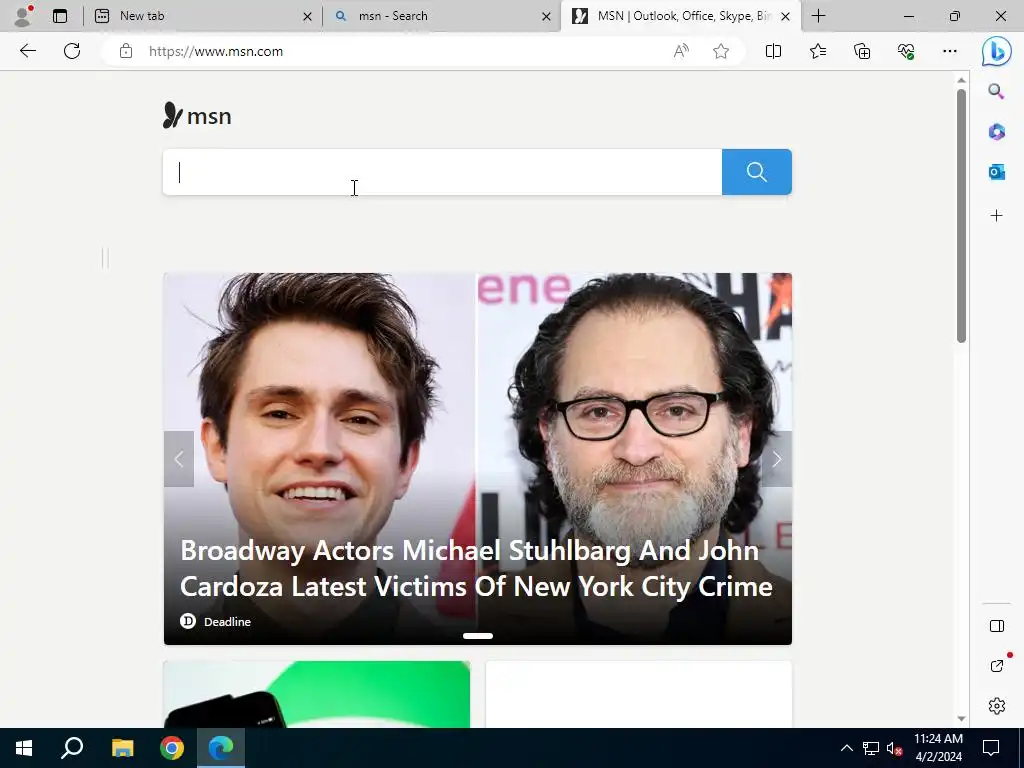1024x768 pixels.
Task: Open the taskbar clock and date
Action: [x=938, y=748]
